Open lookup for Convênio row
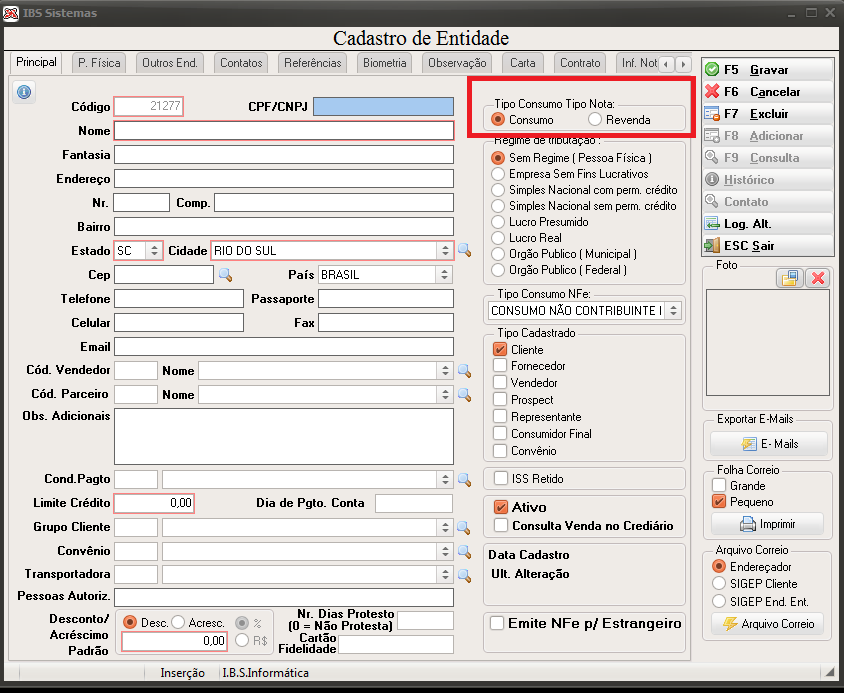The image size is (844, 693). tap(464, 551)
